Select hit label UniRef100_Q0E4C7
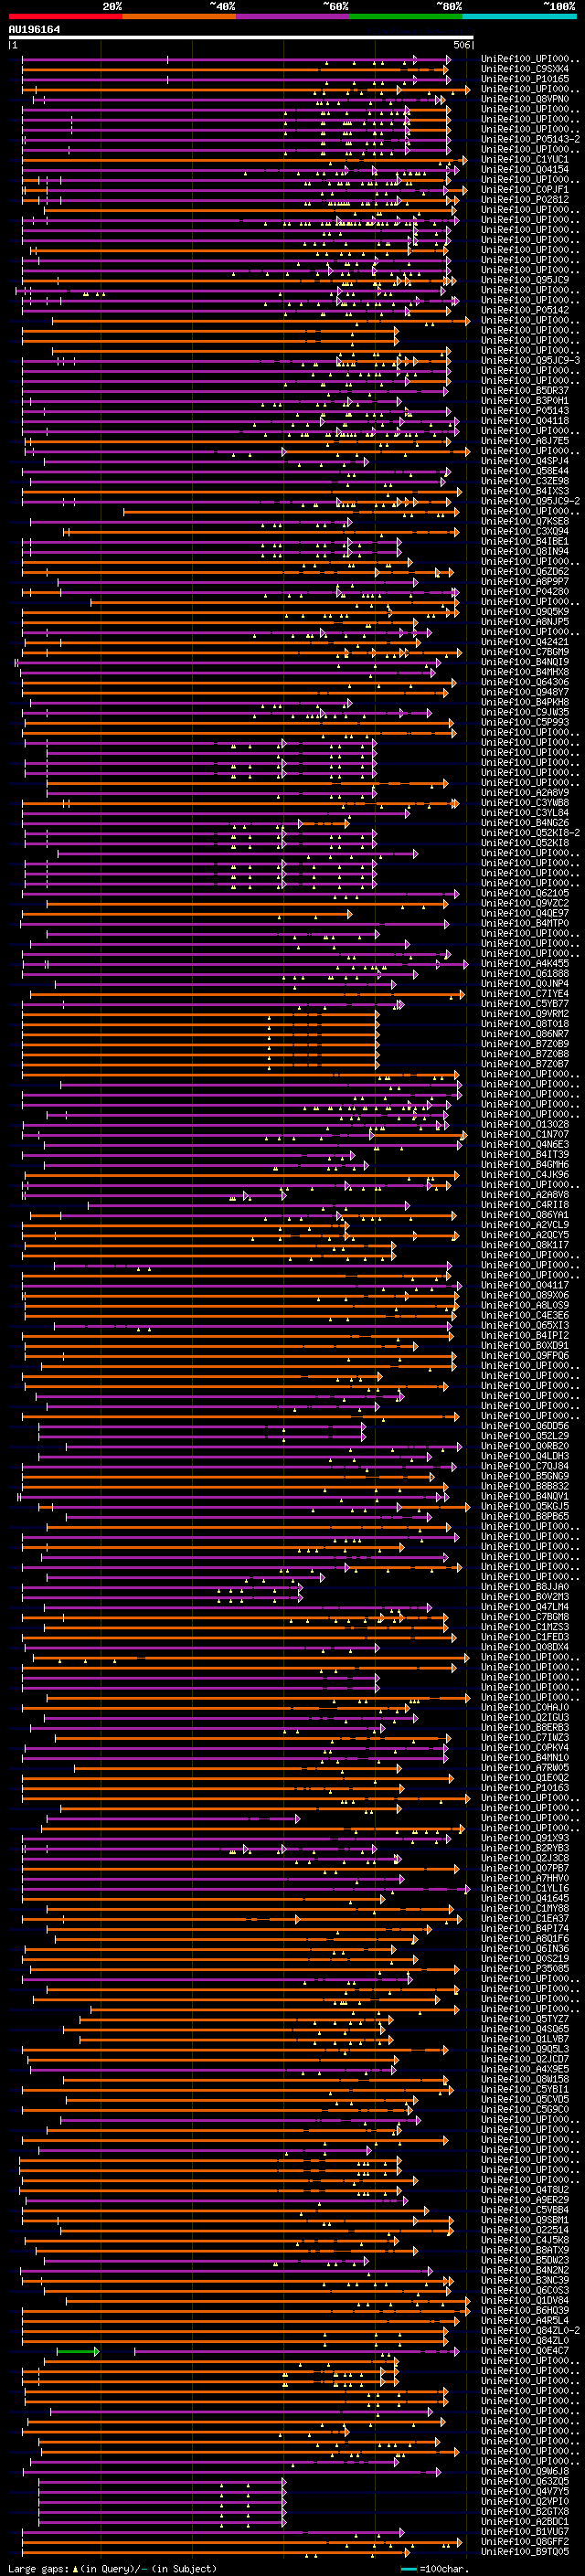Viewport: 585px width, 2576px height. (x=525, y=2350)
